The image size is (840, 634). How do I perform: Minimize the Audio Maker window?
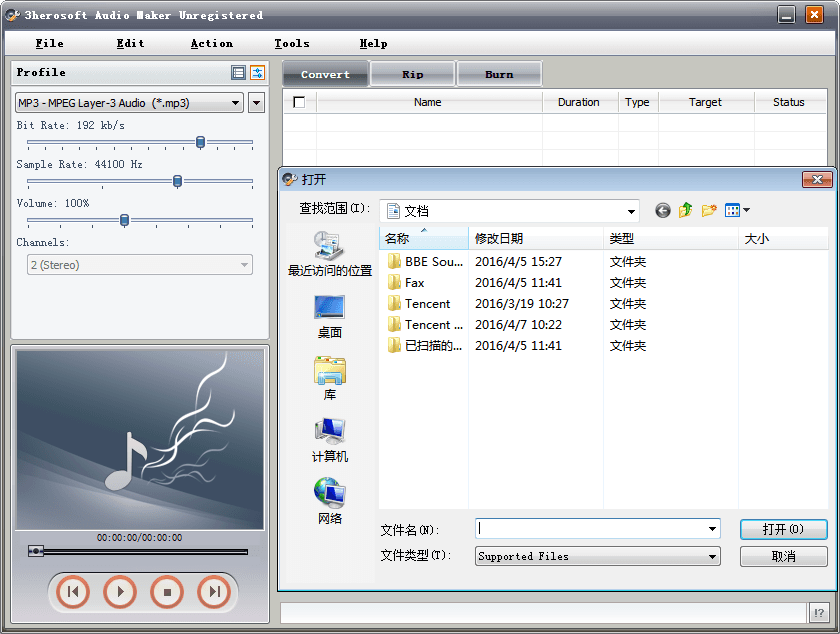click(x=786, y=15)
